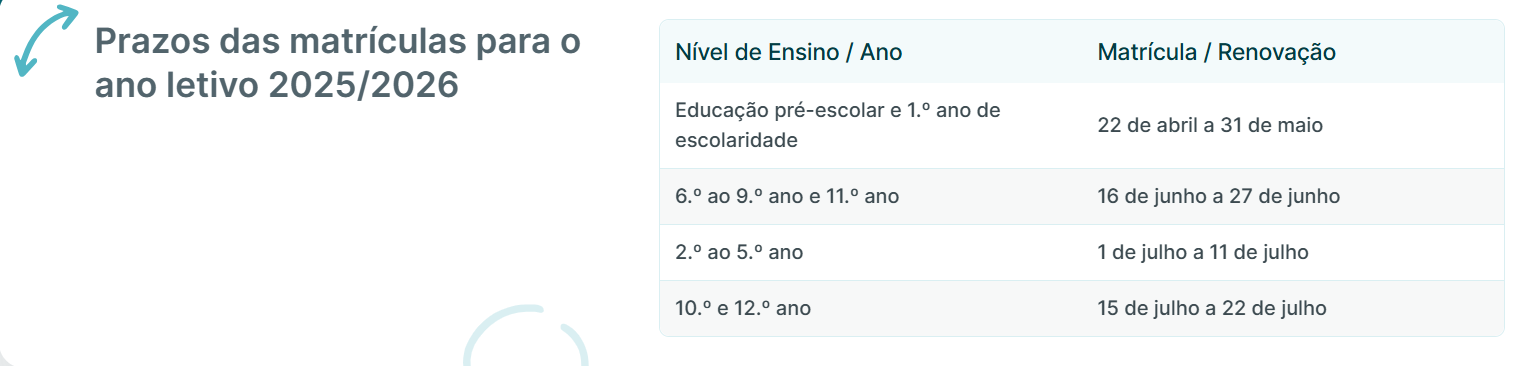Screen dimensions: 1514x366
Task: Click the '15 de julho a 22 de julho' date
Action: pyautogui.click(x=1212, y=309)
